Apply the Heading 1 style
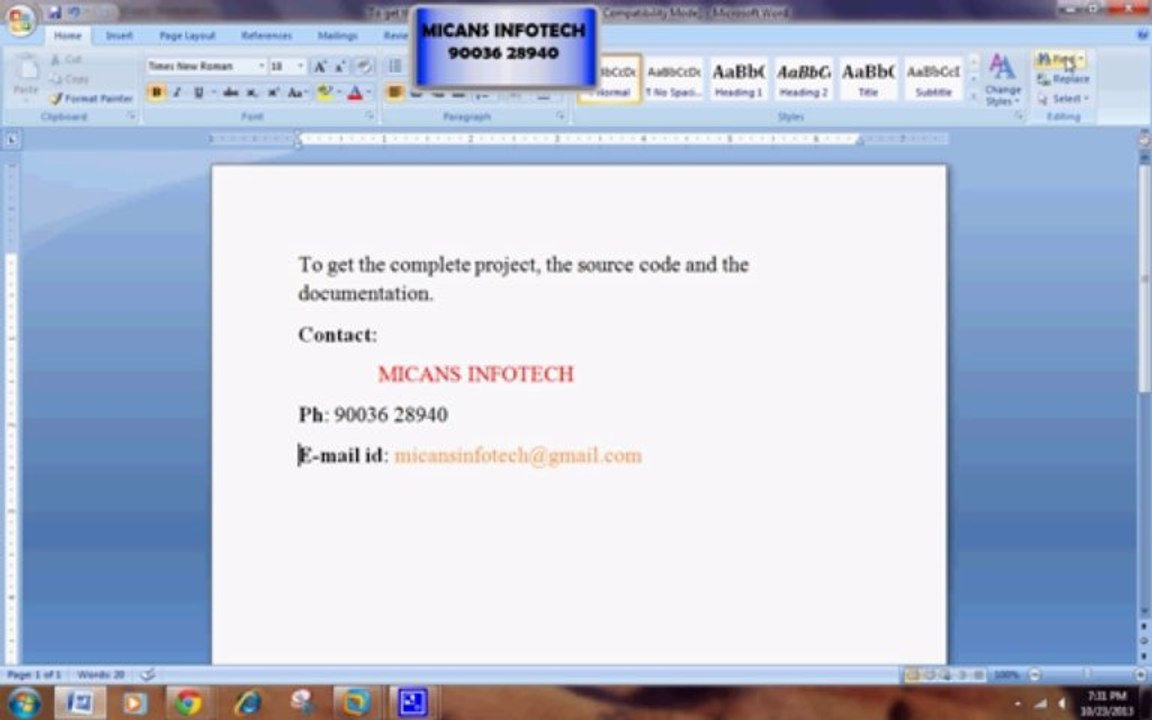1152x720 pixels. 738,79
